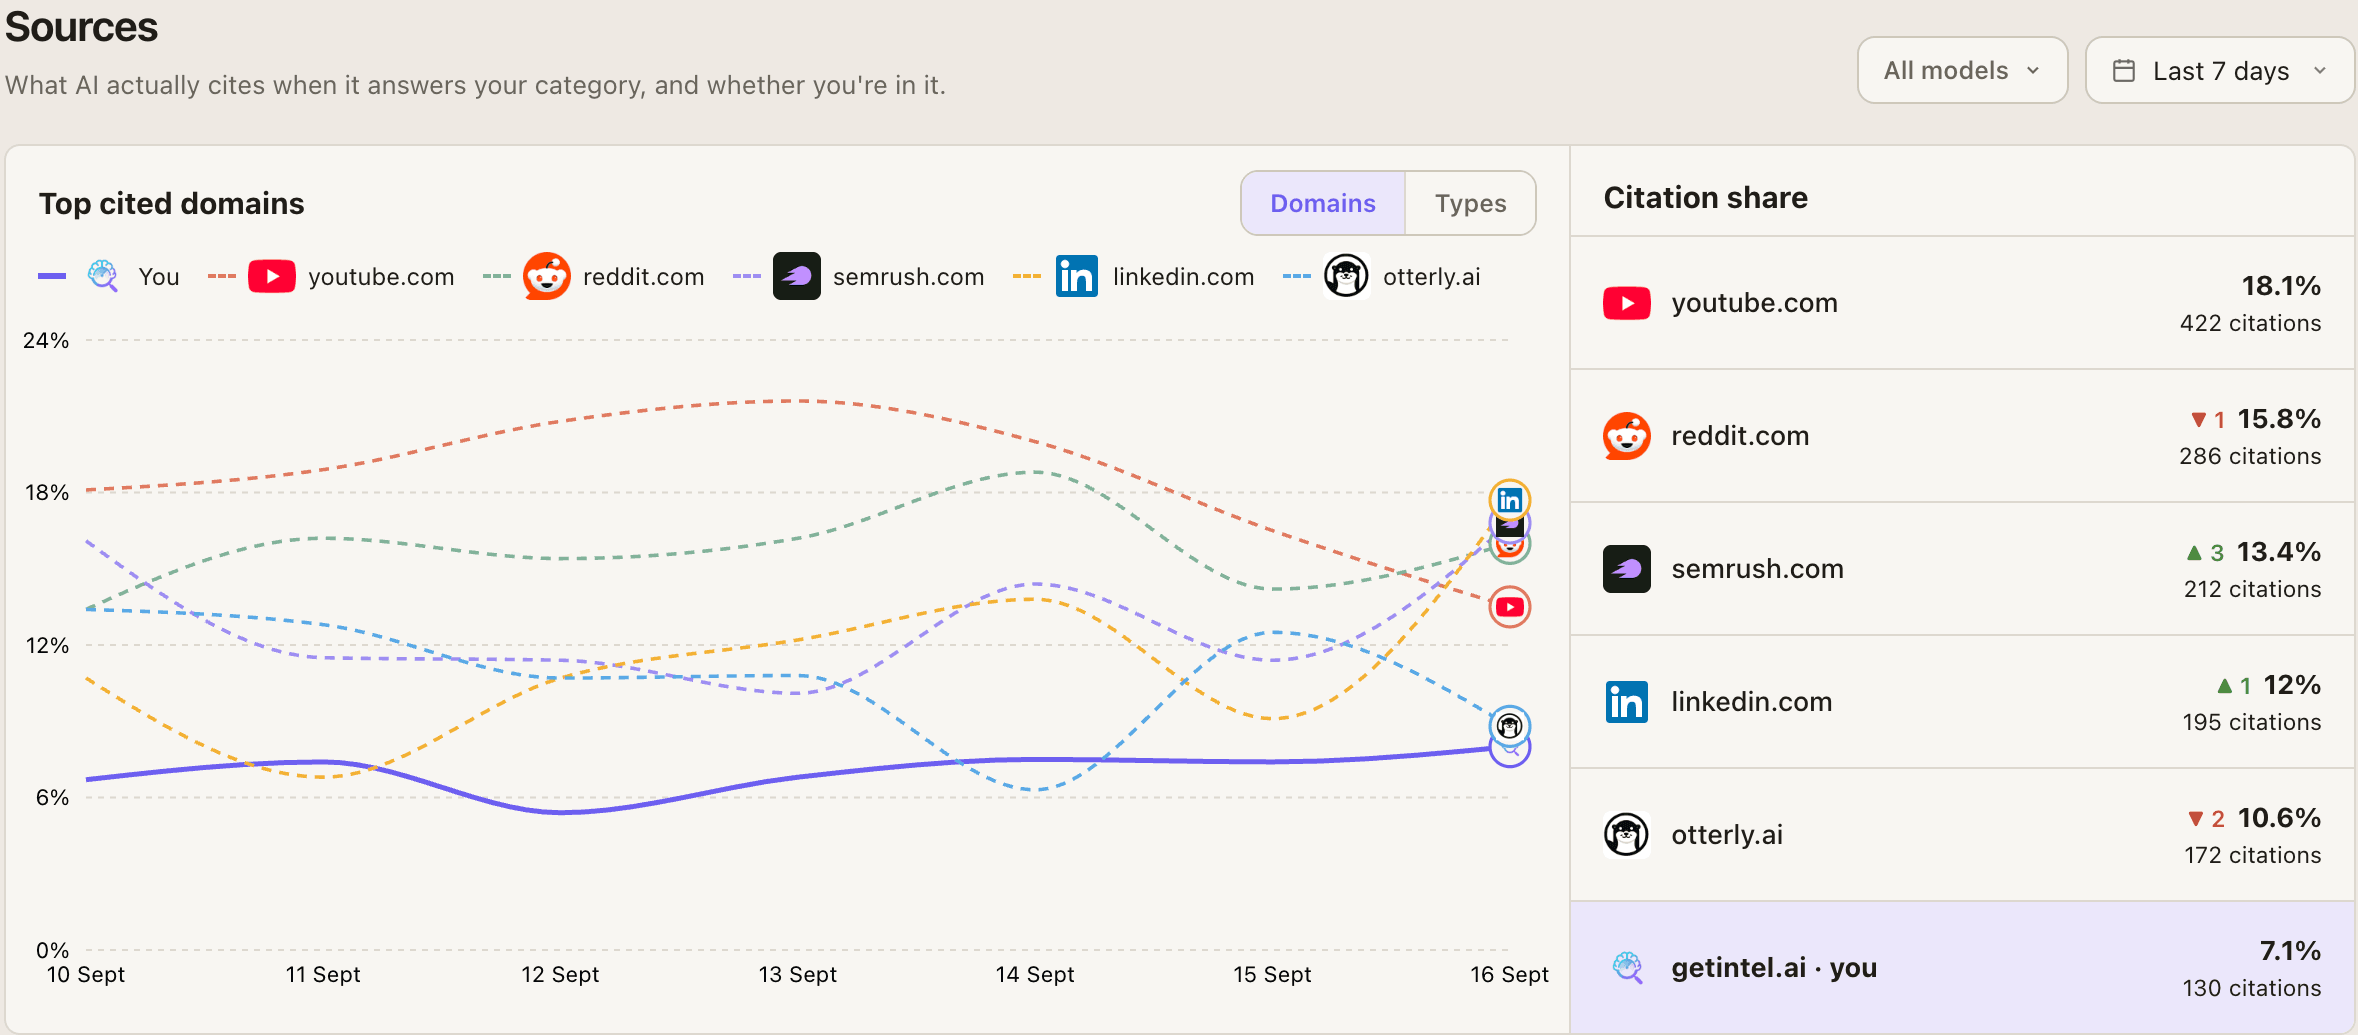Image resolution: width=2358 pixels, height=1035 pixels.
Task: Click the 195 citations text
Action: click(2251, 722)
